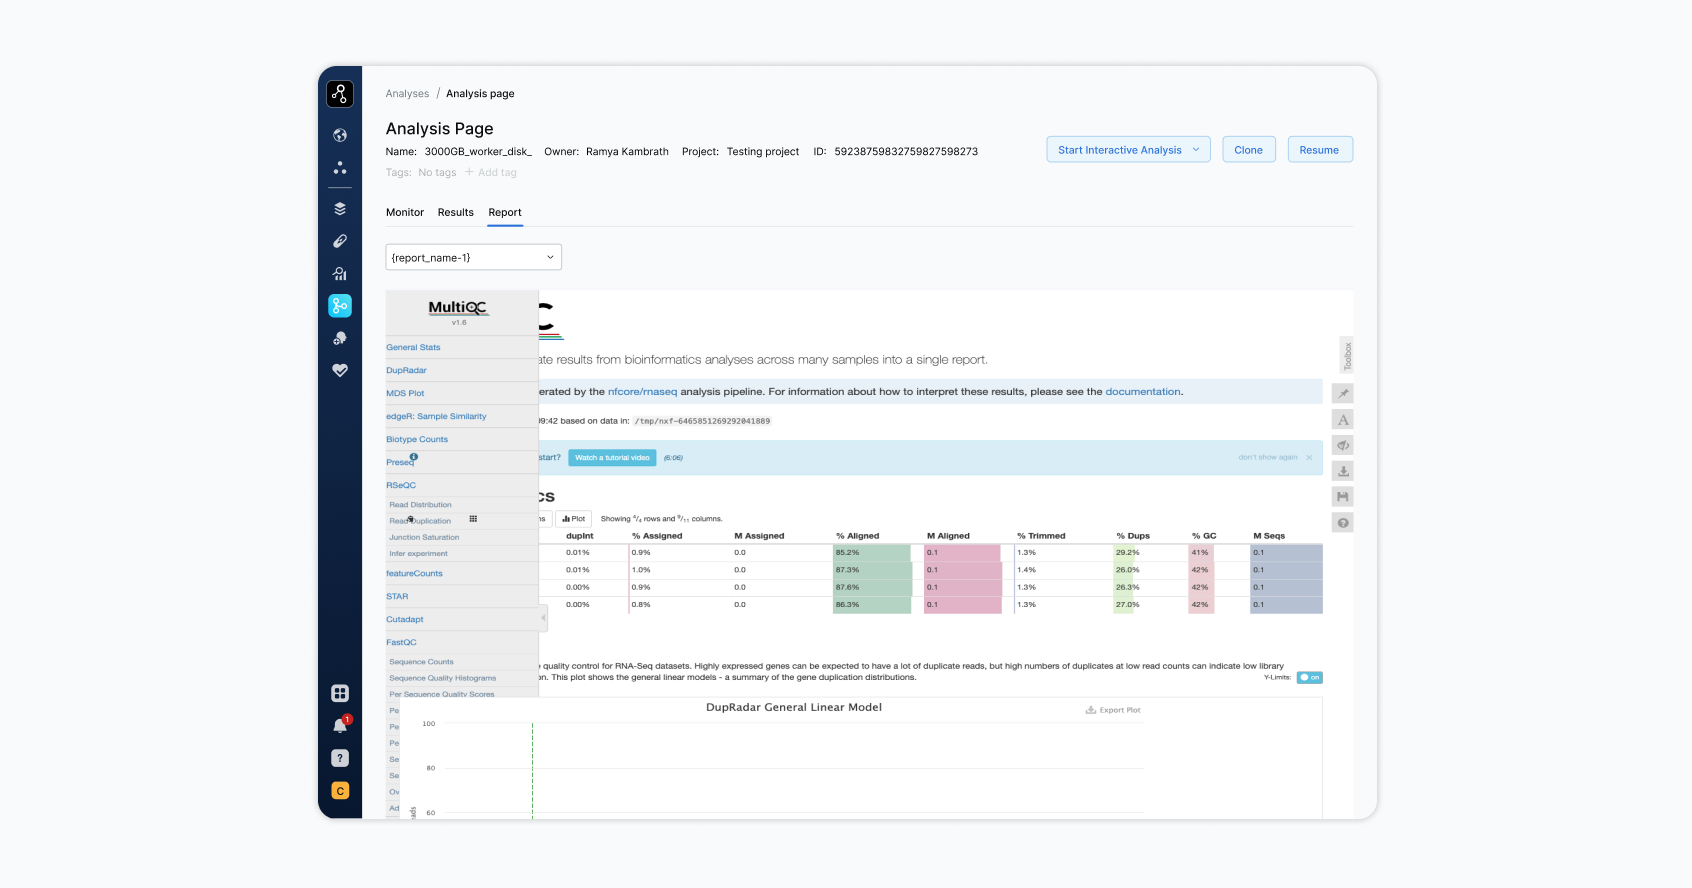
Task: Open the stacked layers sidebar icon
Action: pos(340,209)
